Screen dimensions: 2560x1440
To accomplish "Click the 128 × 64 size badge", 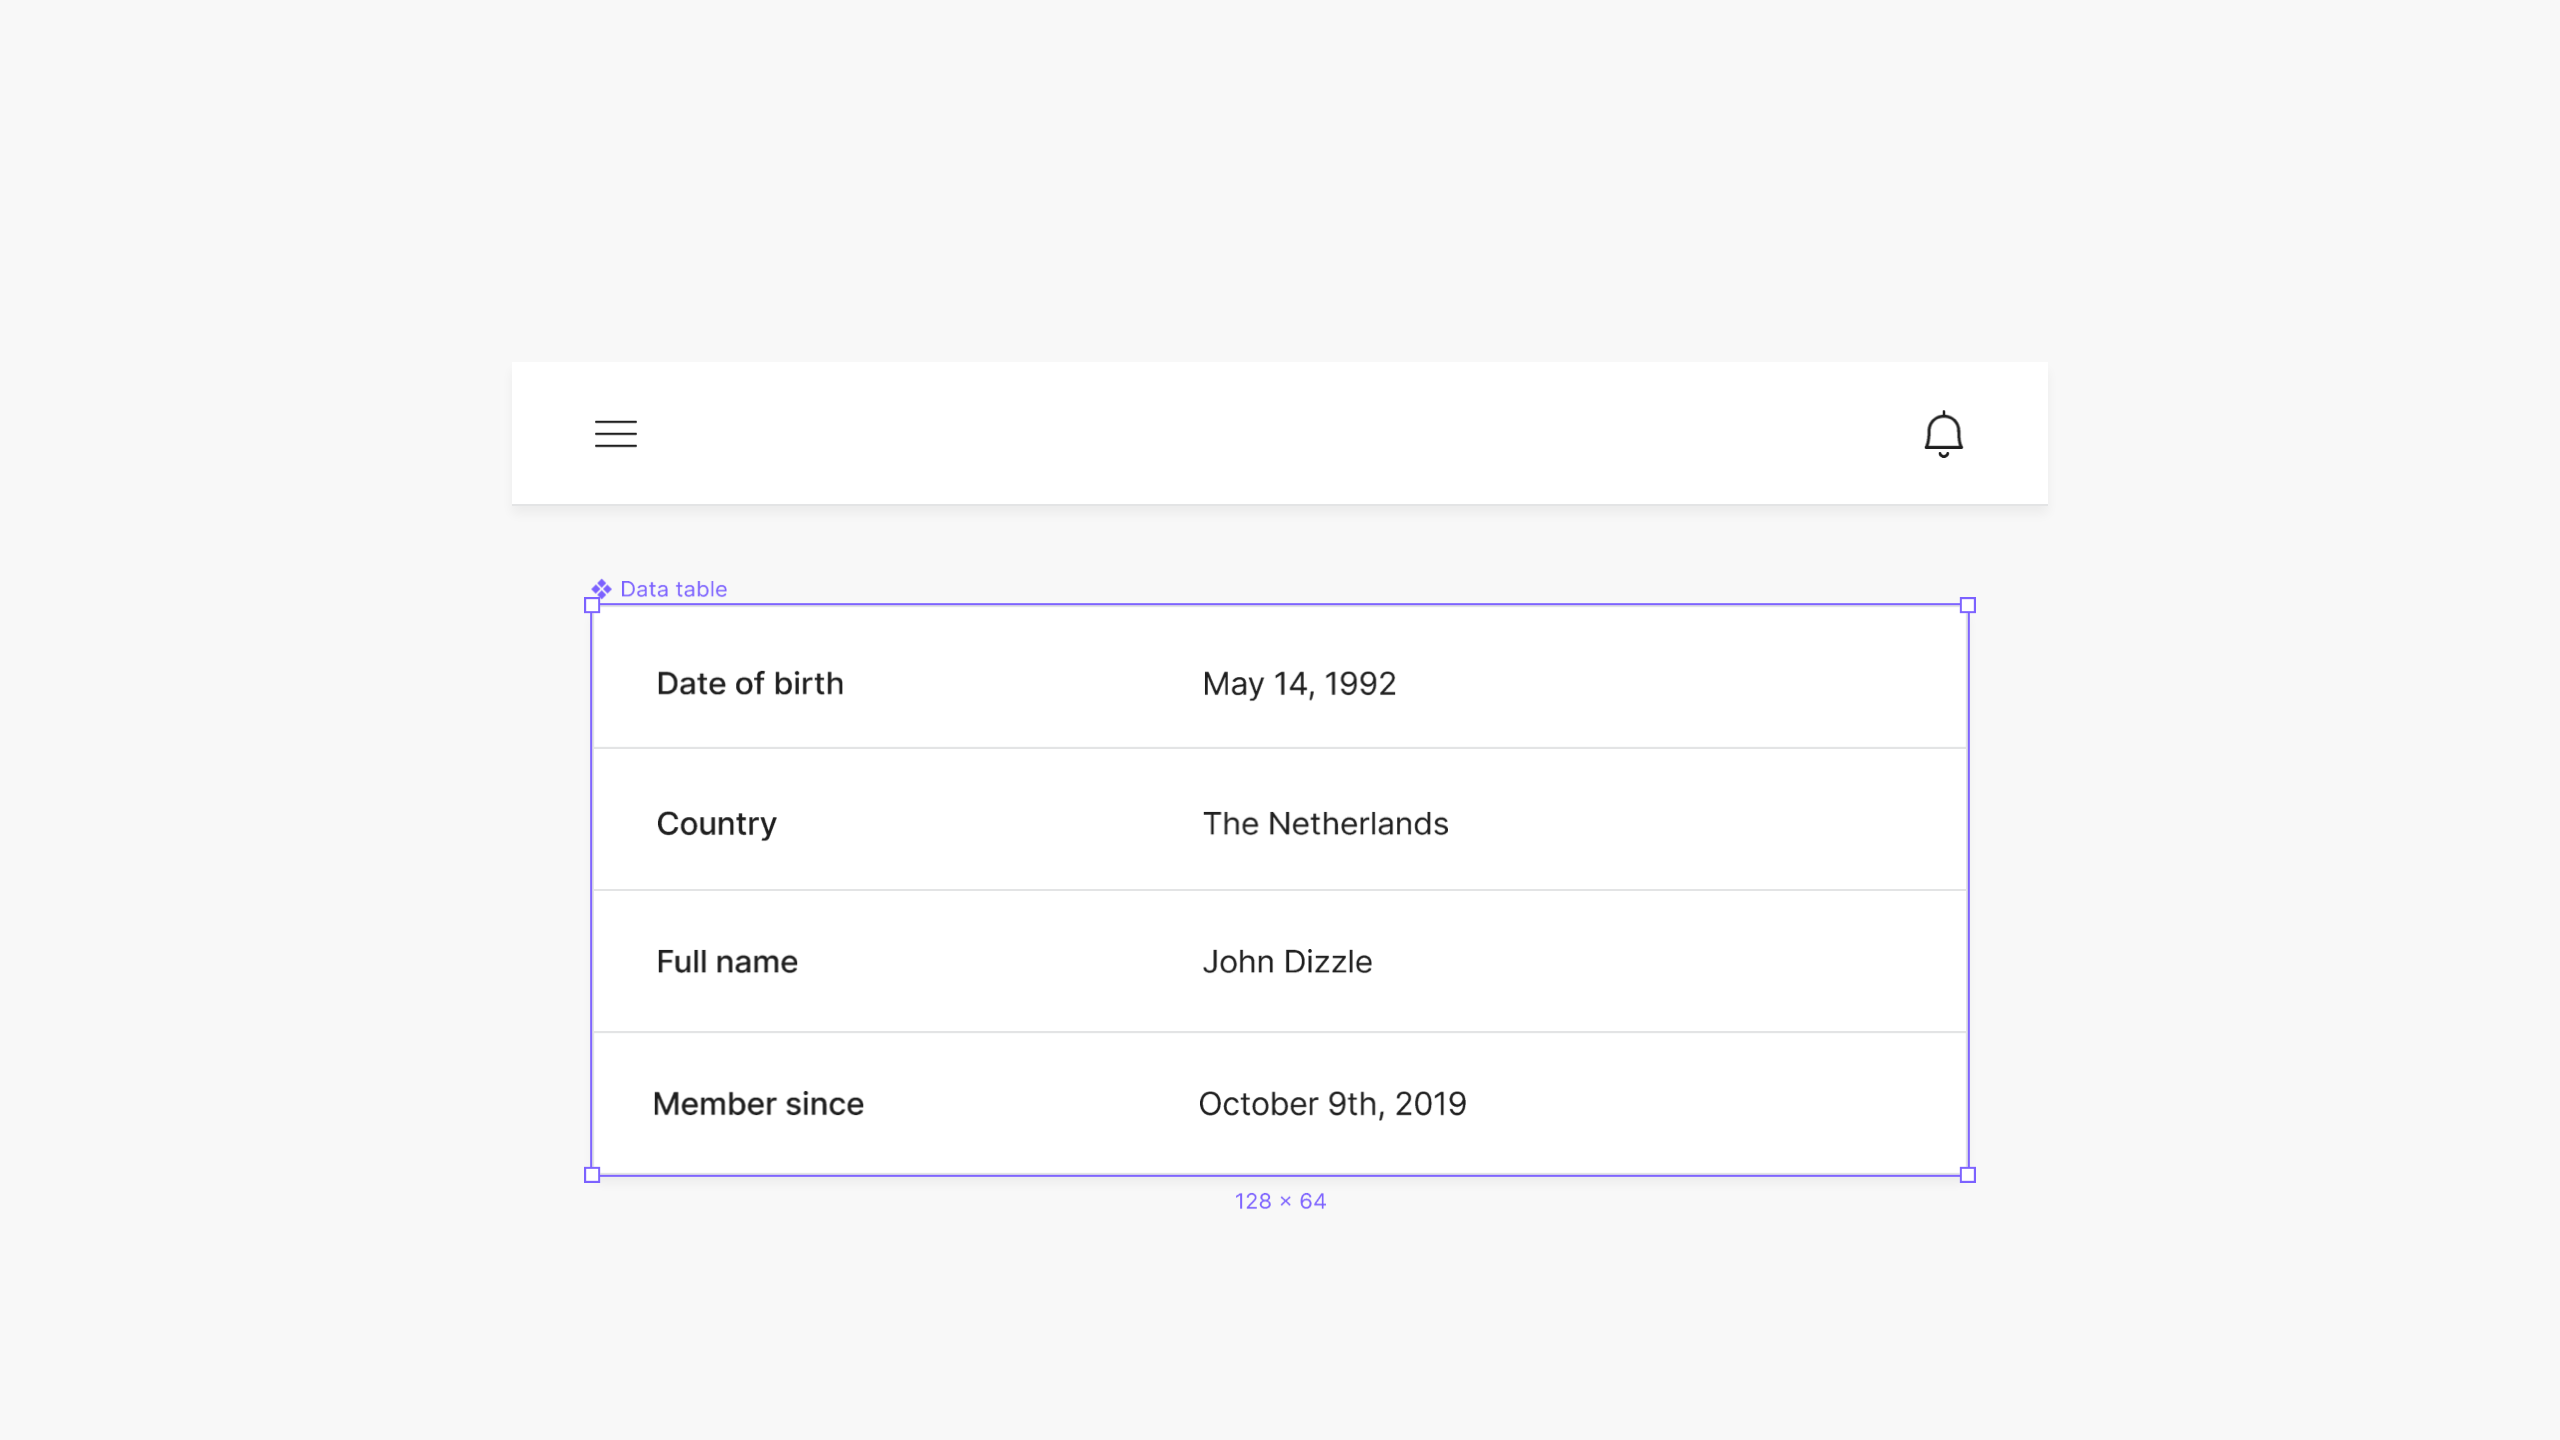I will click(x=1280, y=1201).
